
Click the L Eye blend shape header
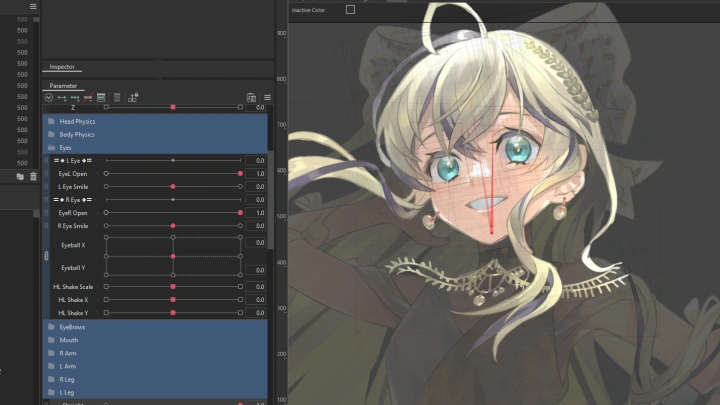point(73,160)
